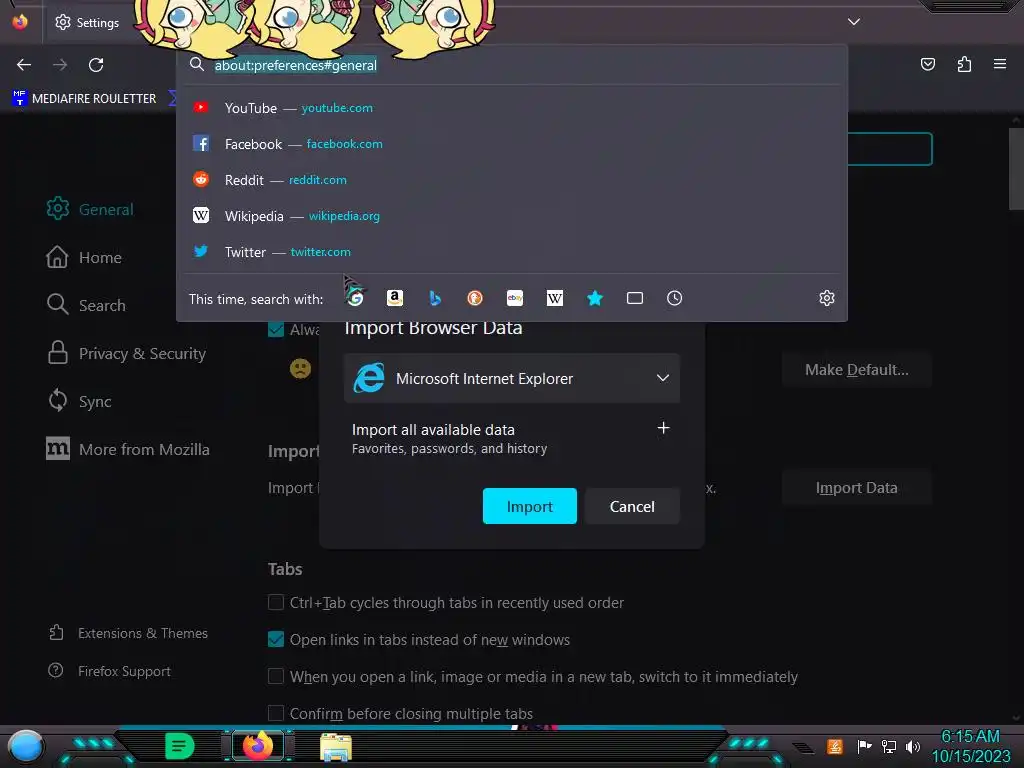Click the Import button in dialog
The image size is (1024, 768).
(x=530, y=506)
